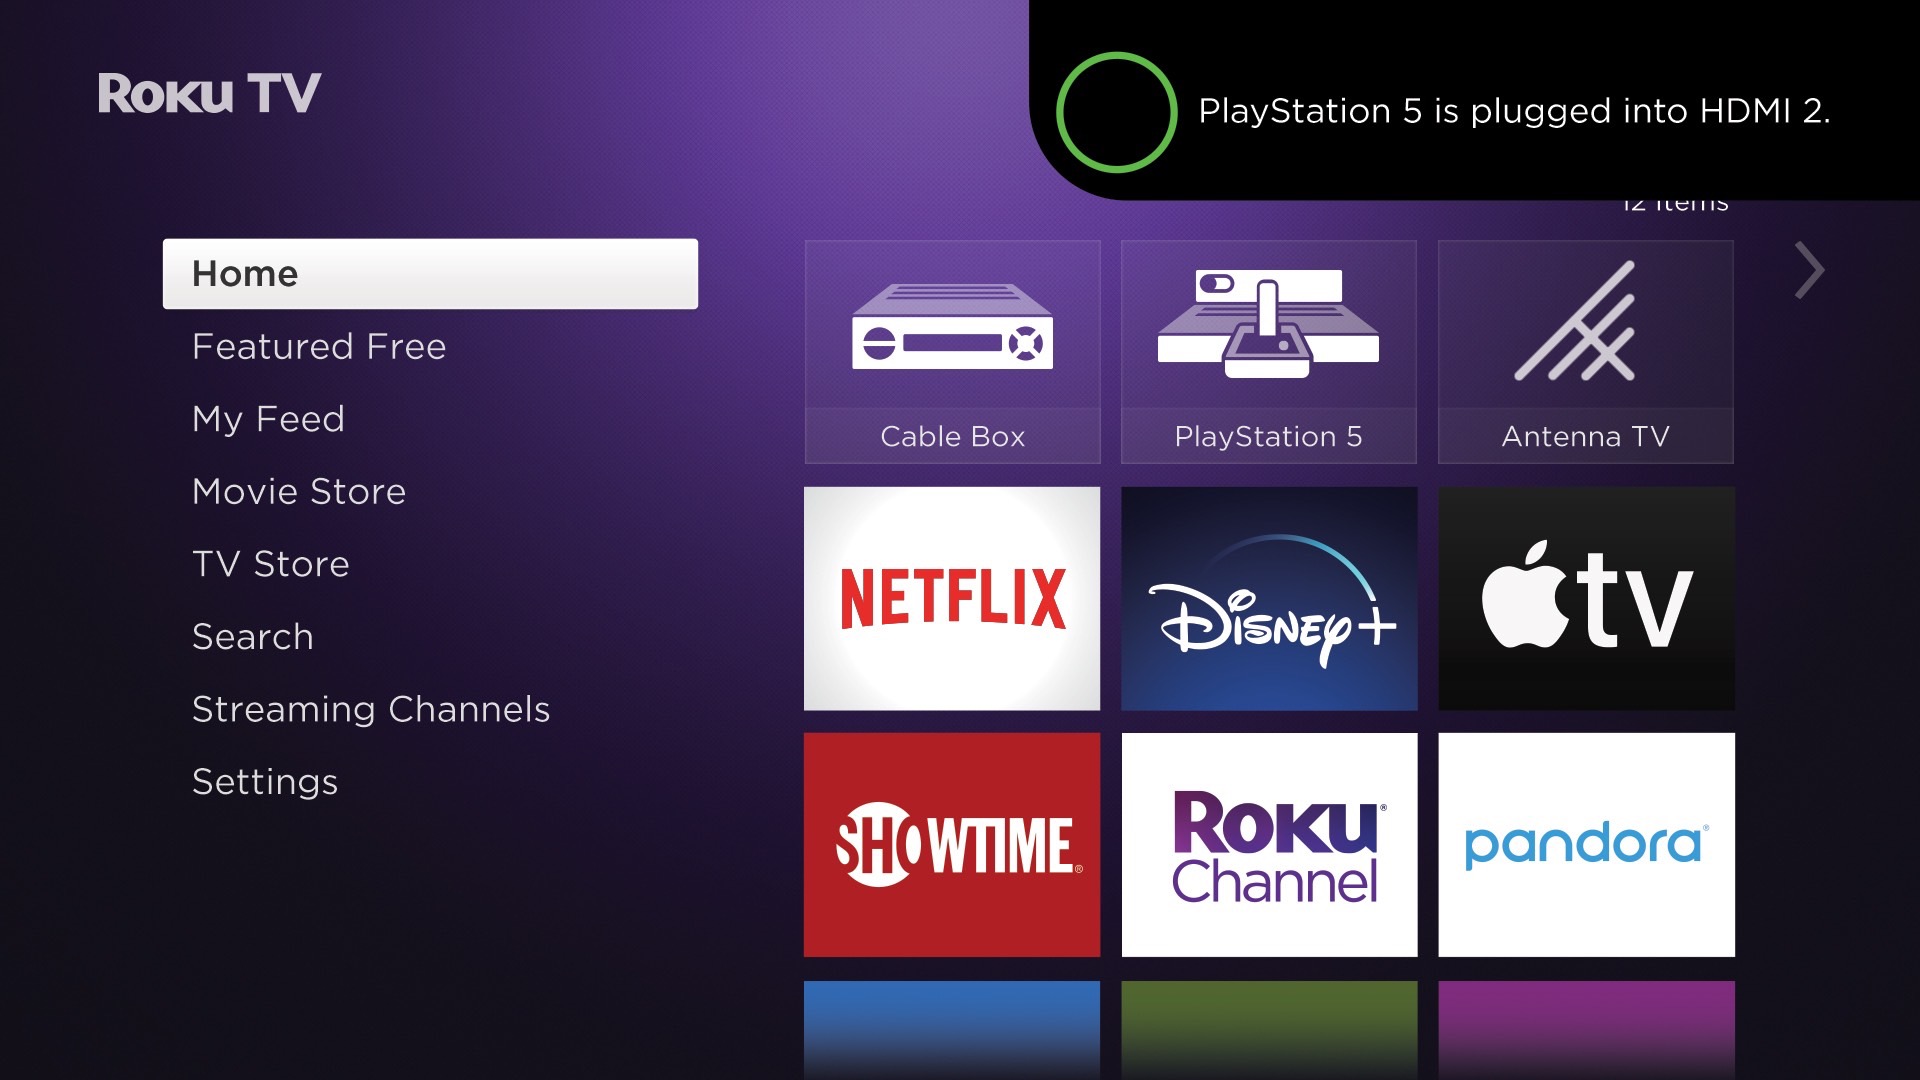1920x1080 pixels.
Task: Expand right arrow for more items
Action: point(1808,272)
